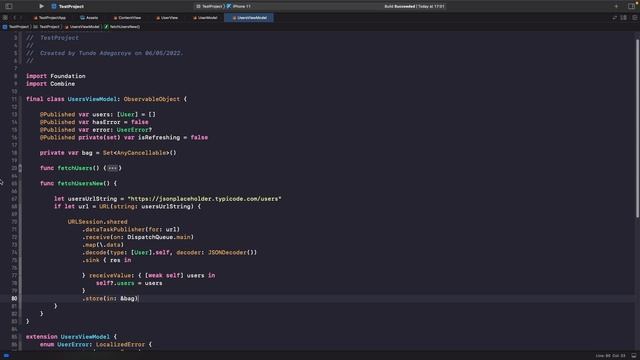Run the project with the play button
The image size is (640, 360).
coord(41,6)
